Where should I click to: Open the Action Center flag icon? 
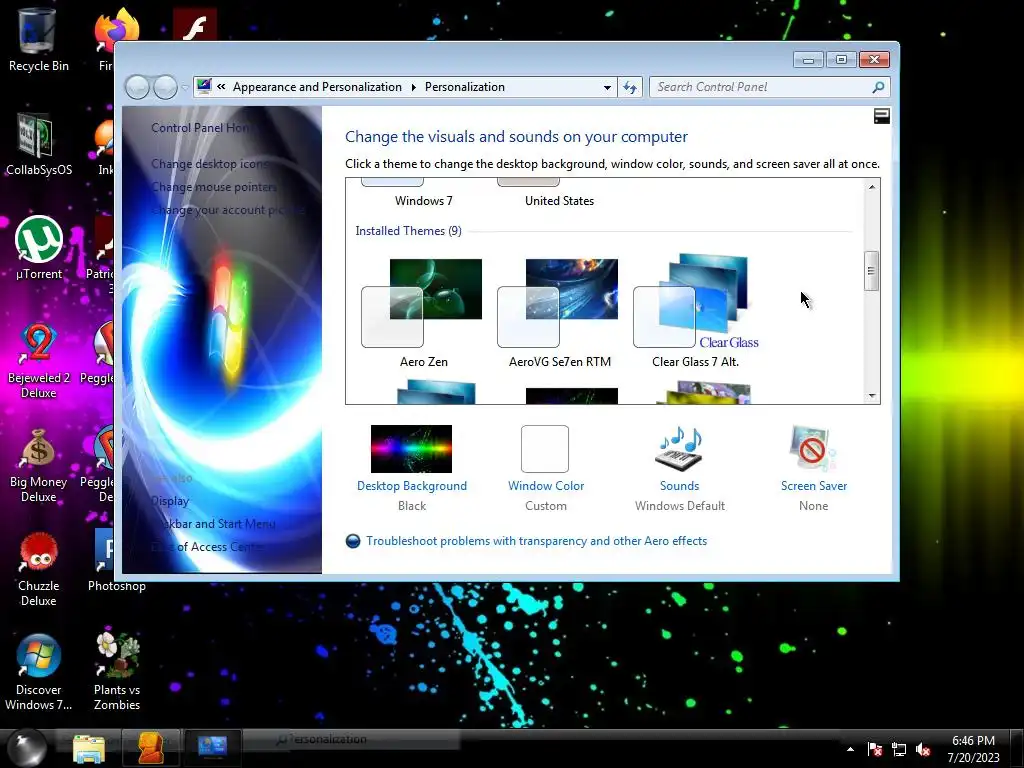click(875, 750)
